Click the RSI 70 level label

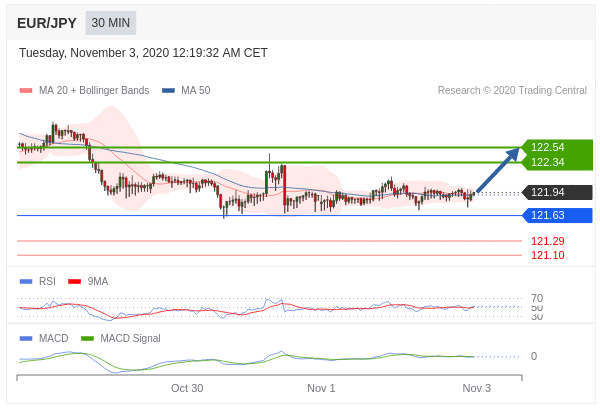click(537, 298)
